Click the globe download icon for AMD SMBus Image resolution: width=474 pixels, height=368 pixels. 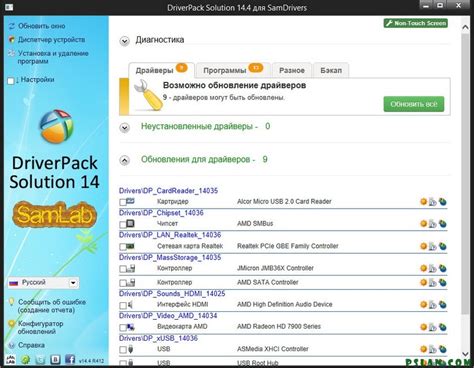click(x=443, y=224)
